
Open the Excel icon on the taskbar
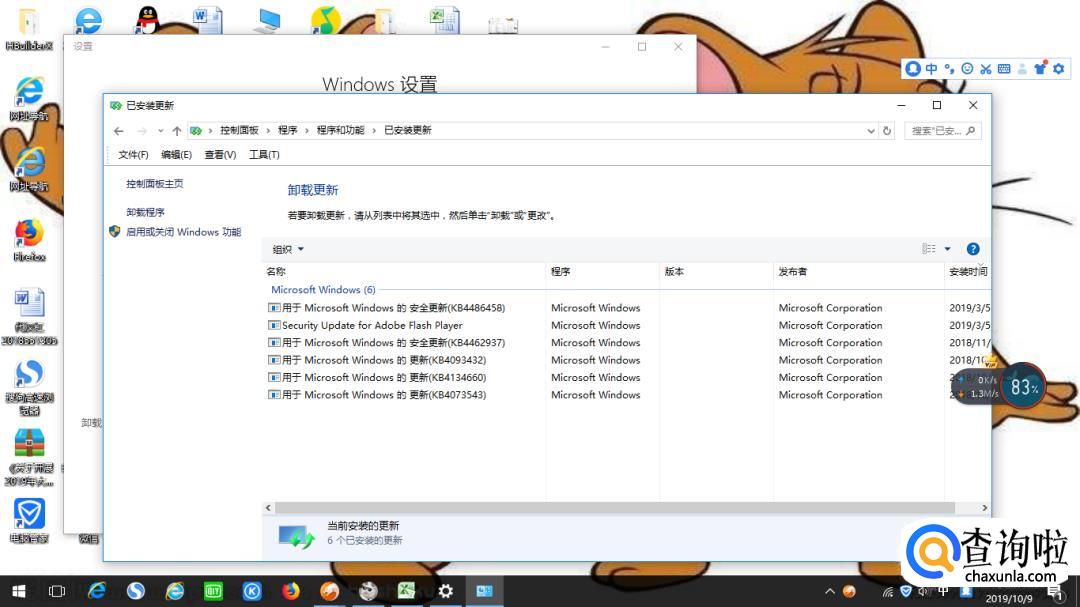pyautogui.click(x=406, y=591)
